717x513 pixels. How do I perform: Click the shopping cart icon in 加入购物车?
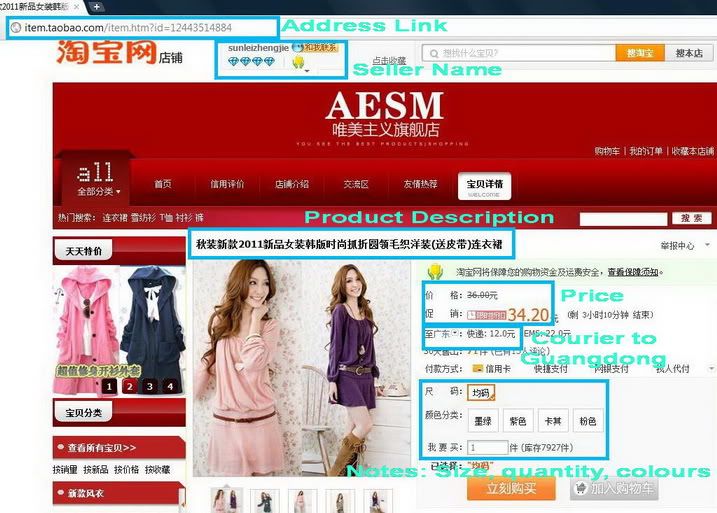pos(582,489)
